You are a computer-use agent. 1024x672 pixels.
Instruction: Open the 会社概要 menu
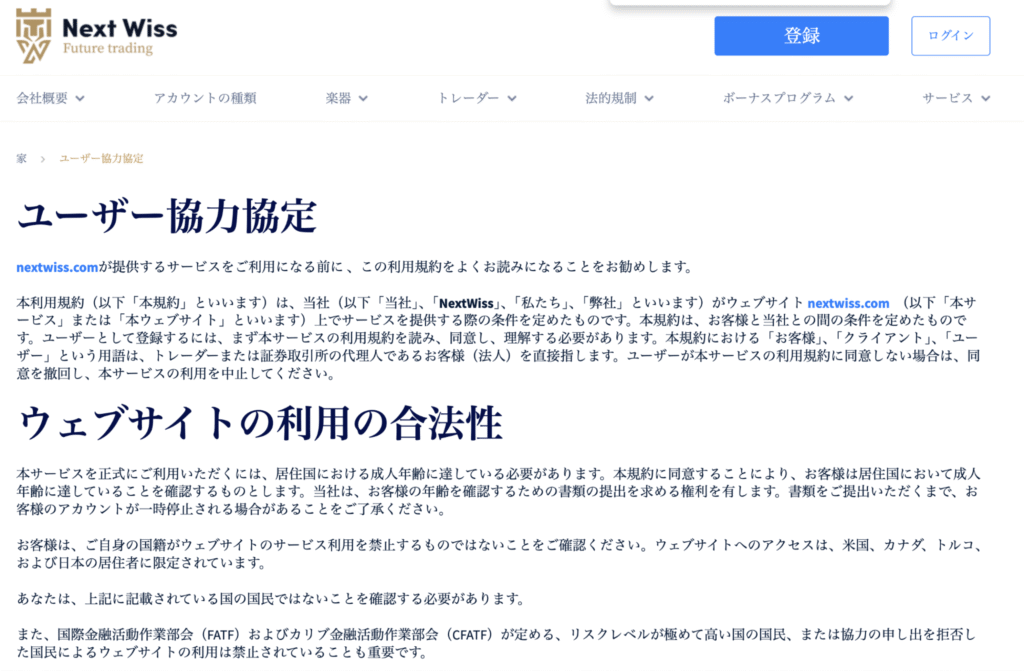[42, 98]
